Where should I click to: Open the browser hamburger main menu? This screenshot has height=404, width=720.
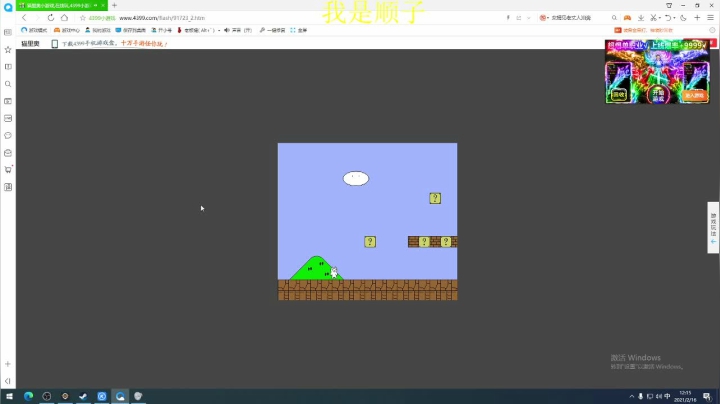[x=710, y=17]
